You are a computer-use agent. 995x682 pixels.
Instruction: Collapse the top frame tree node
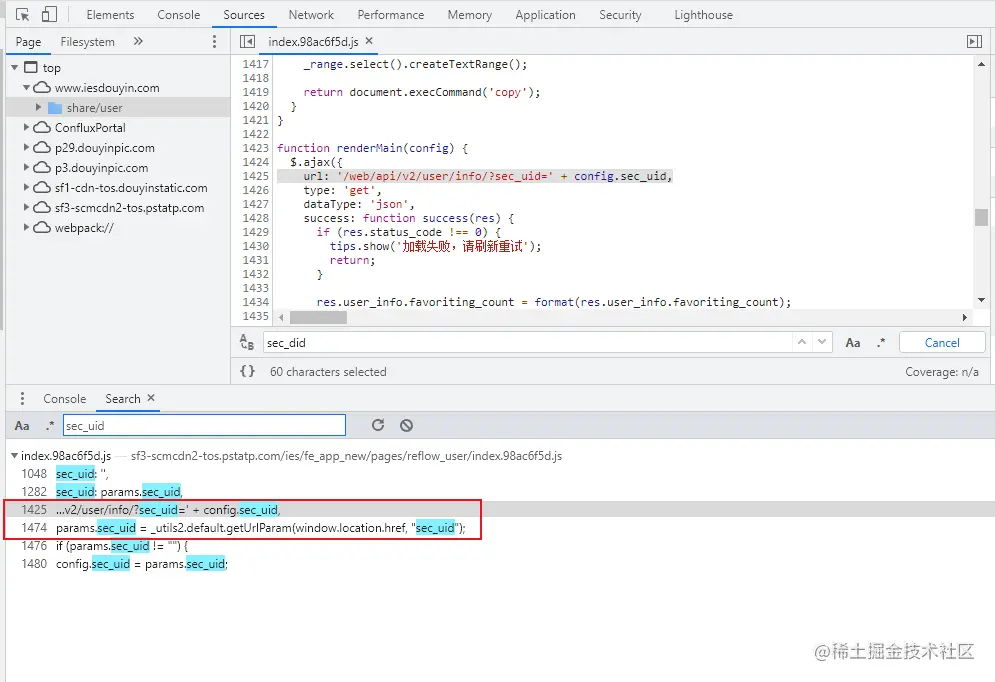[14, 67]
